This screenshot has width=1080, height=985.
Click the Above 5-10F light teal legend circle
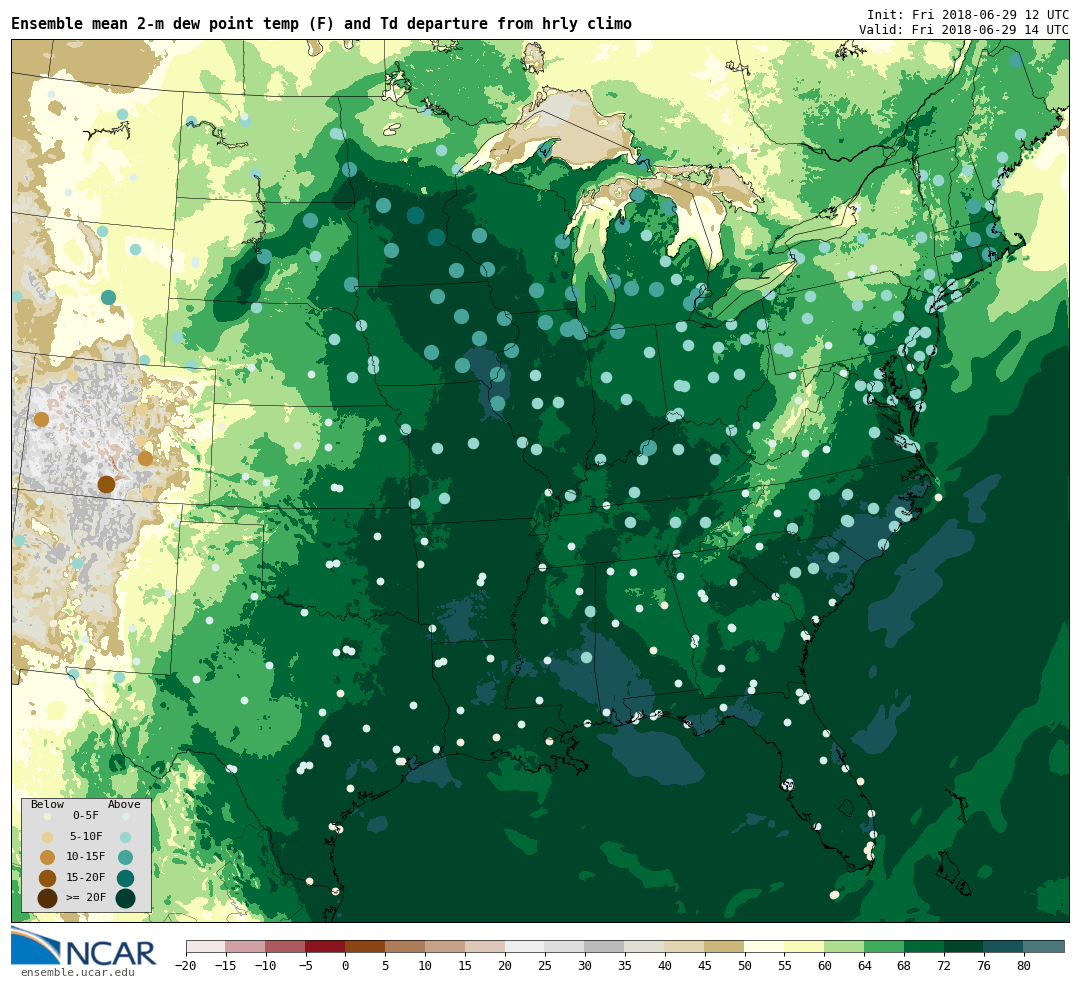[125, 838]
